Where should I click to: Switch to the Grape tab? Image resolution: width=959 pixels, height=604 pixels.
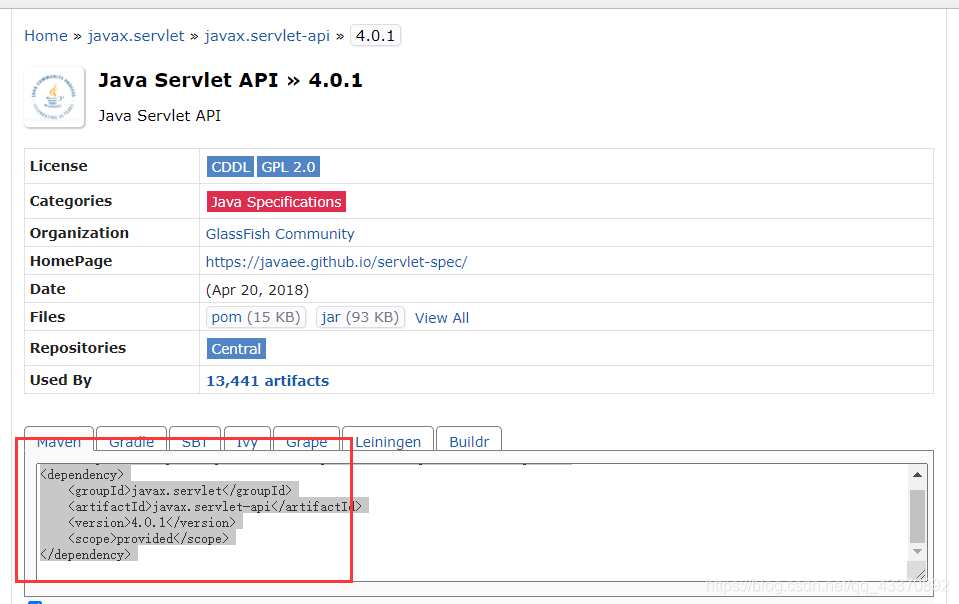coord(306,439)
